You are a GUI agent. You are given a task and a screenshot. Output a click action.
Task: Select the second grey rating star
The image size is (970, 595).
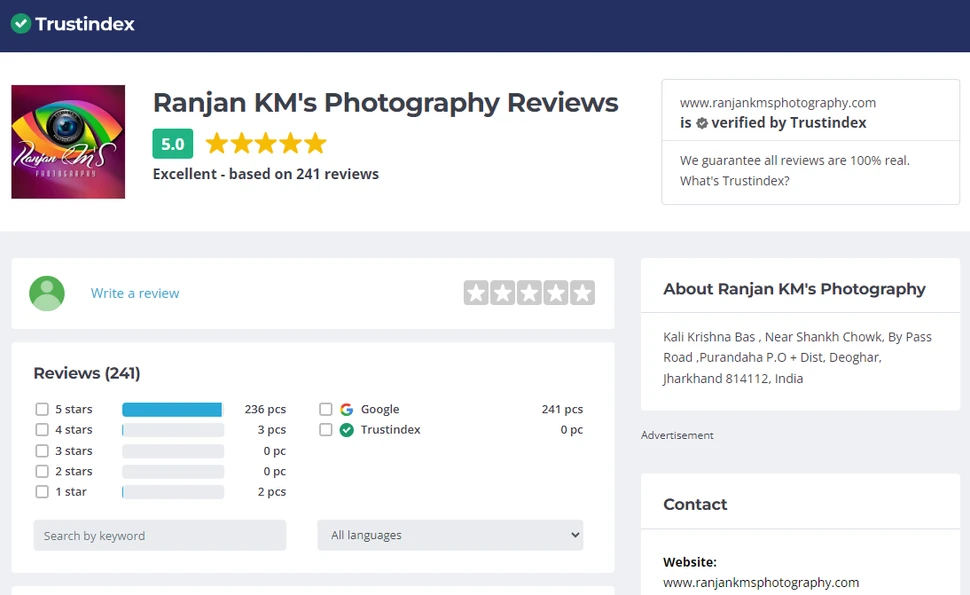503,293
